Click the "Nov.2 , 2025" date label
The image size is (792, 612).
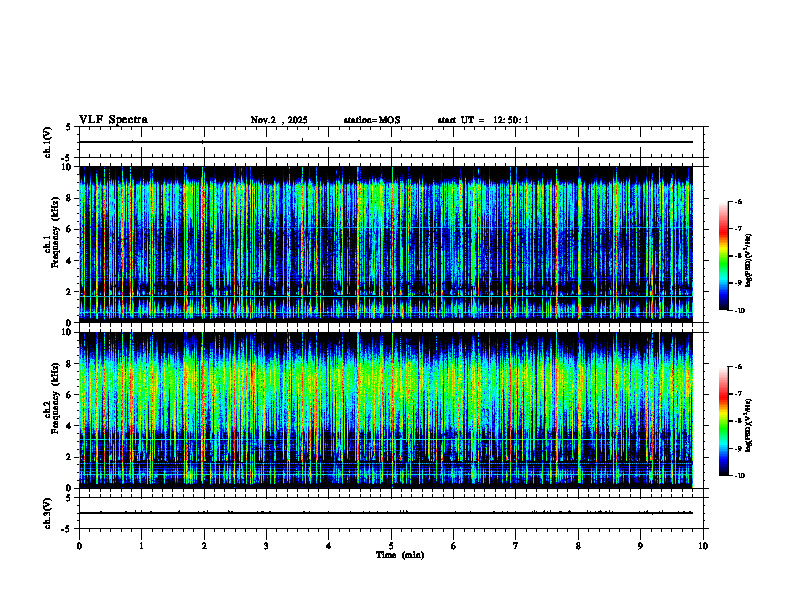[279, 120]
